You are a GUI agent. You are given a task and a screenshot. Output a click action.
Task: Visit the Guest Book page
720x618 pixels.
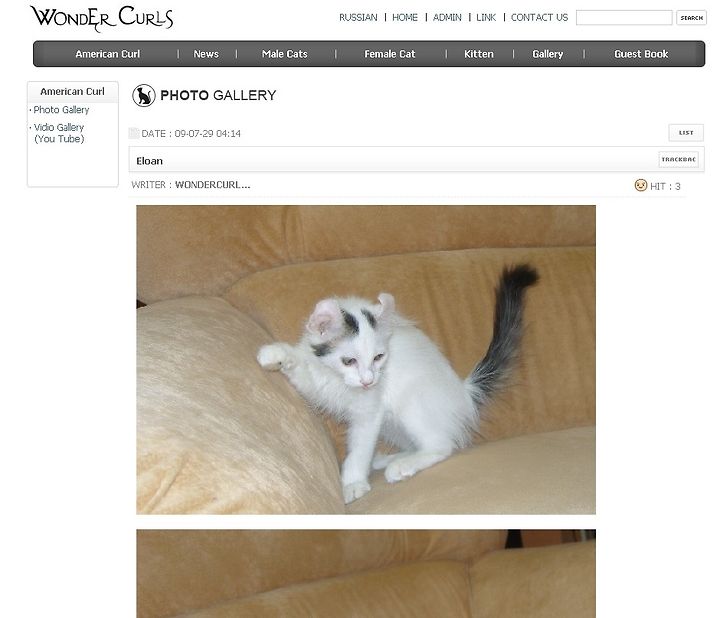click(641, 54)
